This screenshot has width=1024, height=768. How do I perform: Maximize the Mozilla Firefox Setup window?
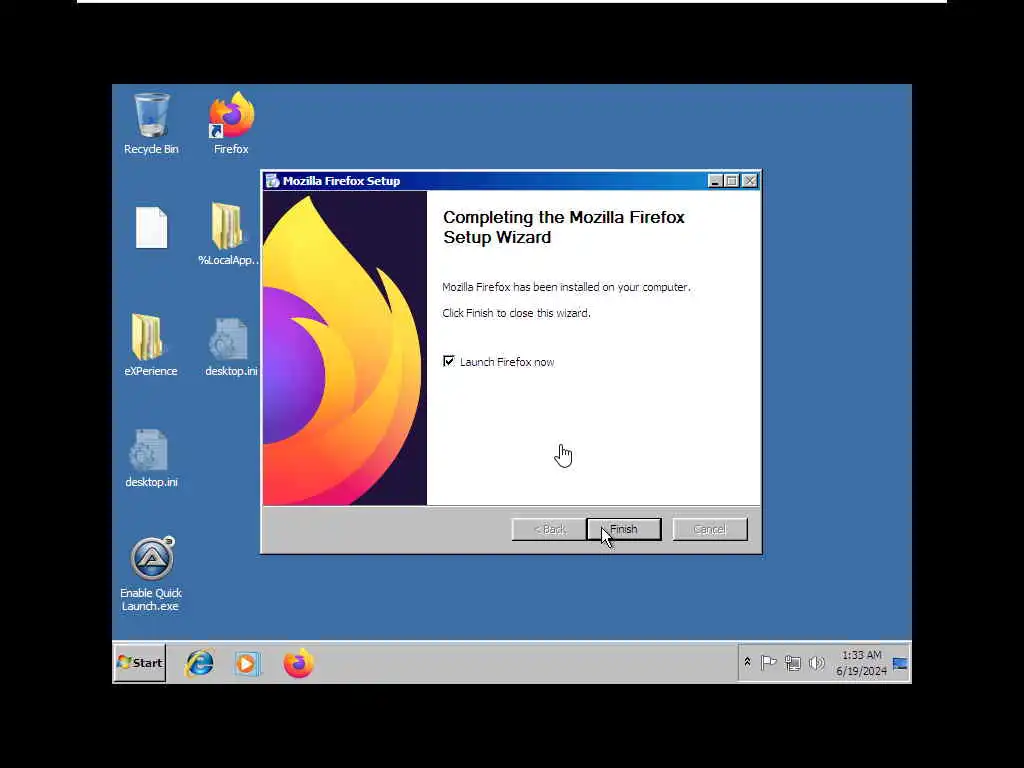click(732, 181)
